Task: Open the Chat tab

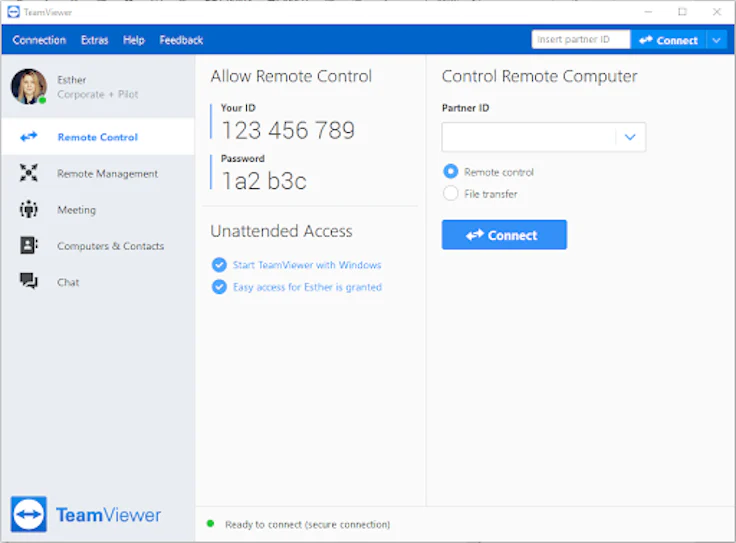Action: coord(98,282)
